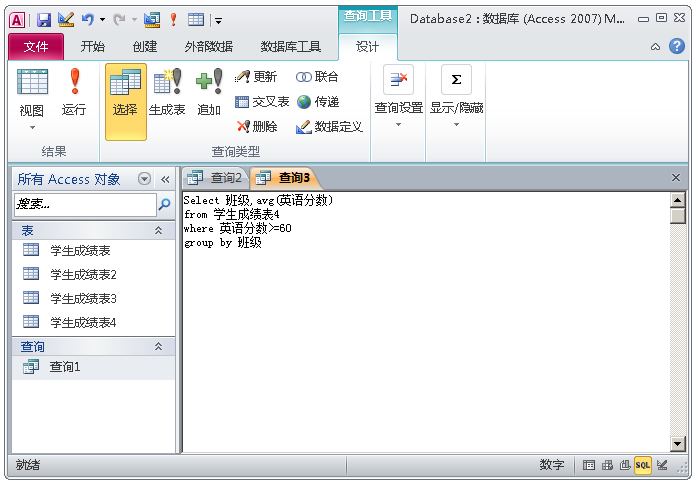Click the redo arrow icon

pos(119,20)
